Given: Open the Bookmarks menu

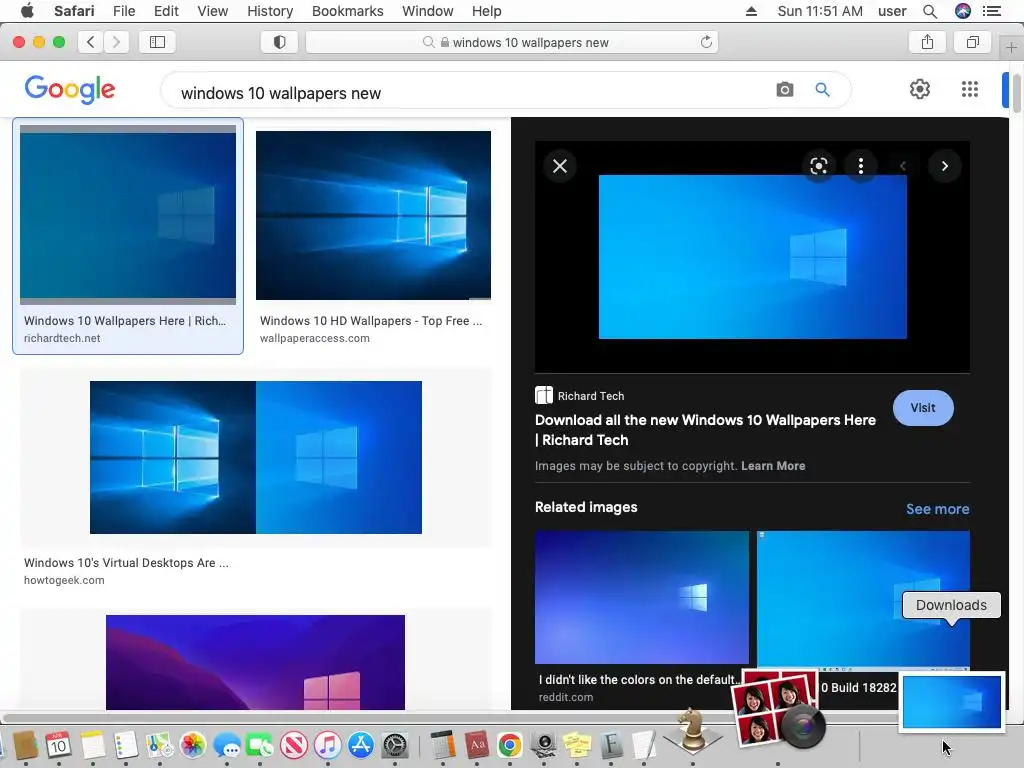Looking at the screenshot, I should pos(347,11).
